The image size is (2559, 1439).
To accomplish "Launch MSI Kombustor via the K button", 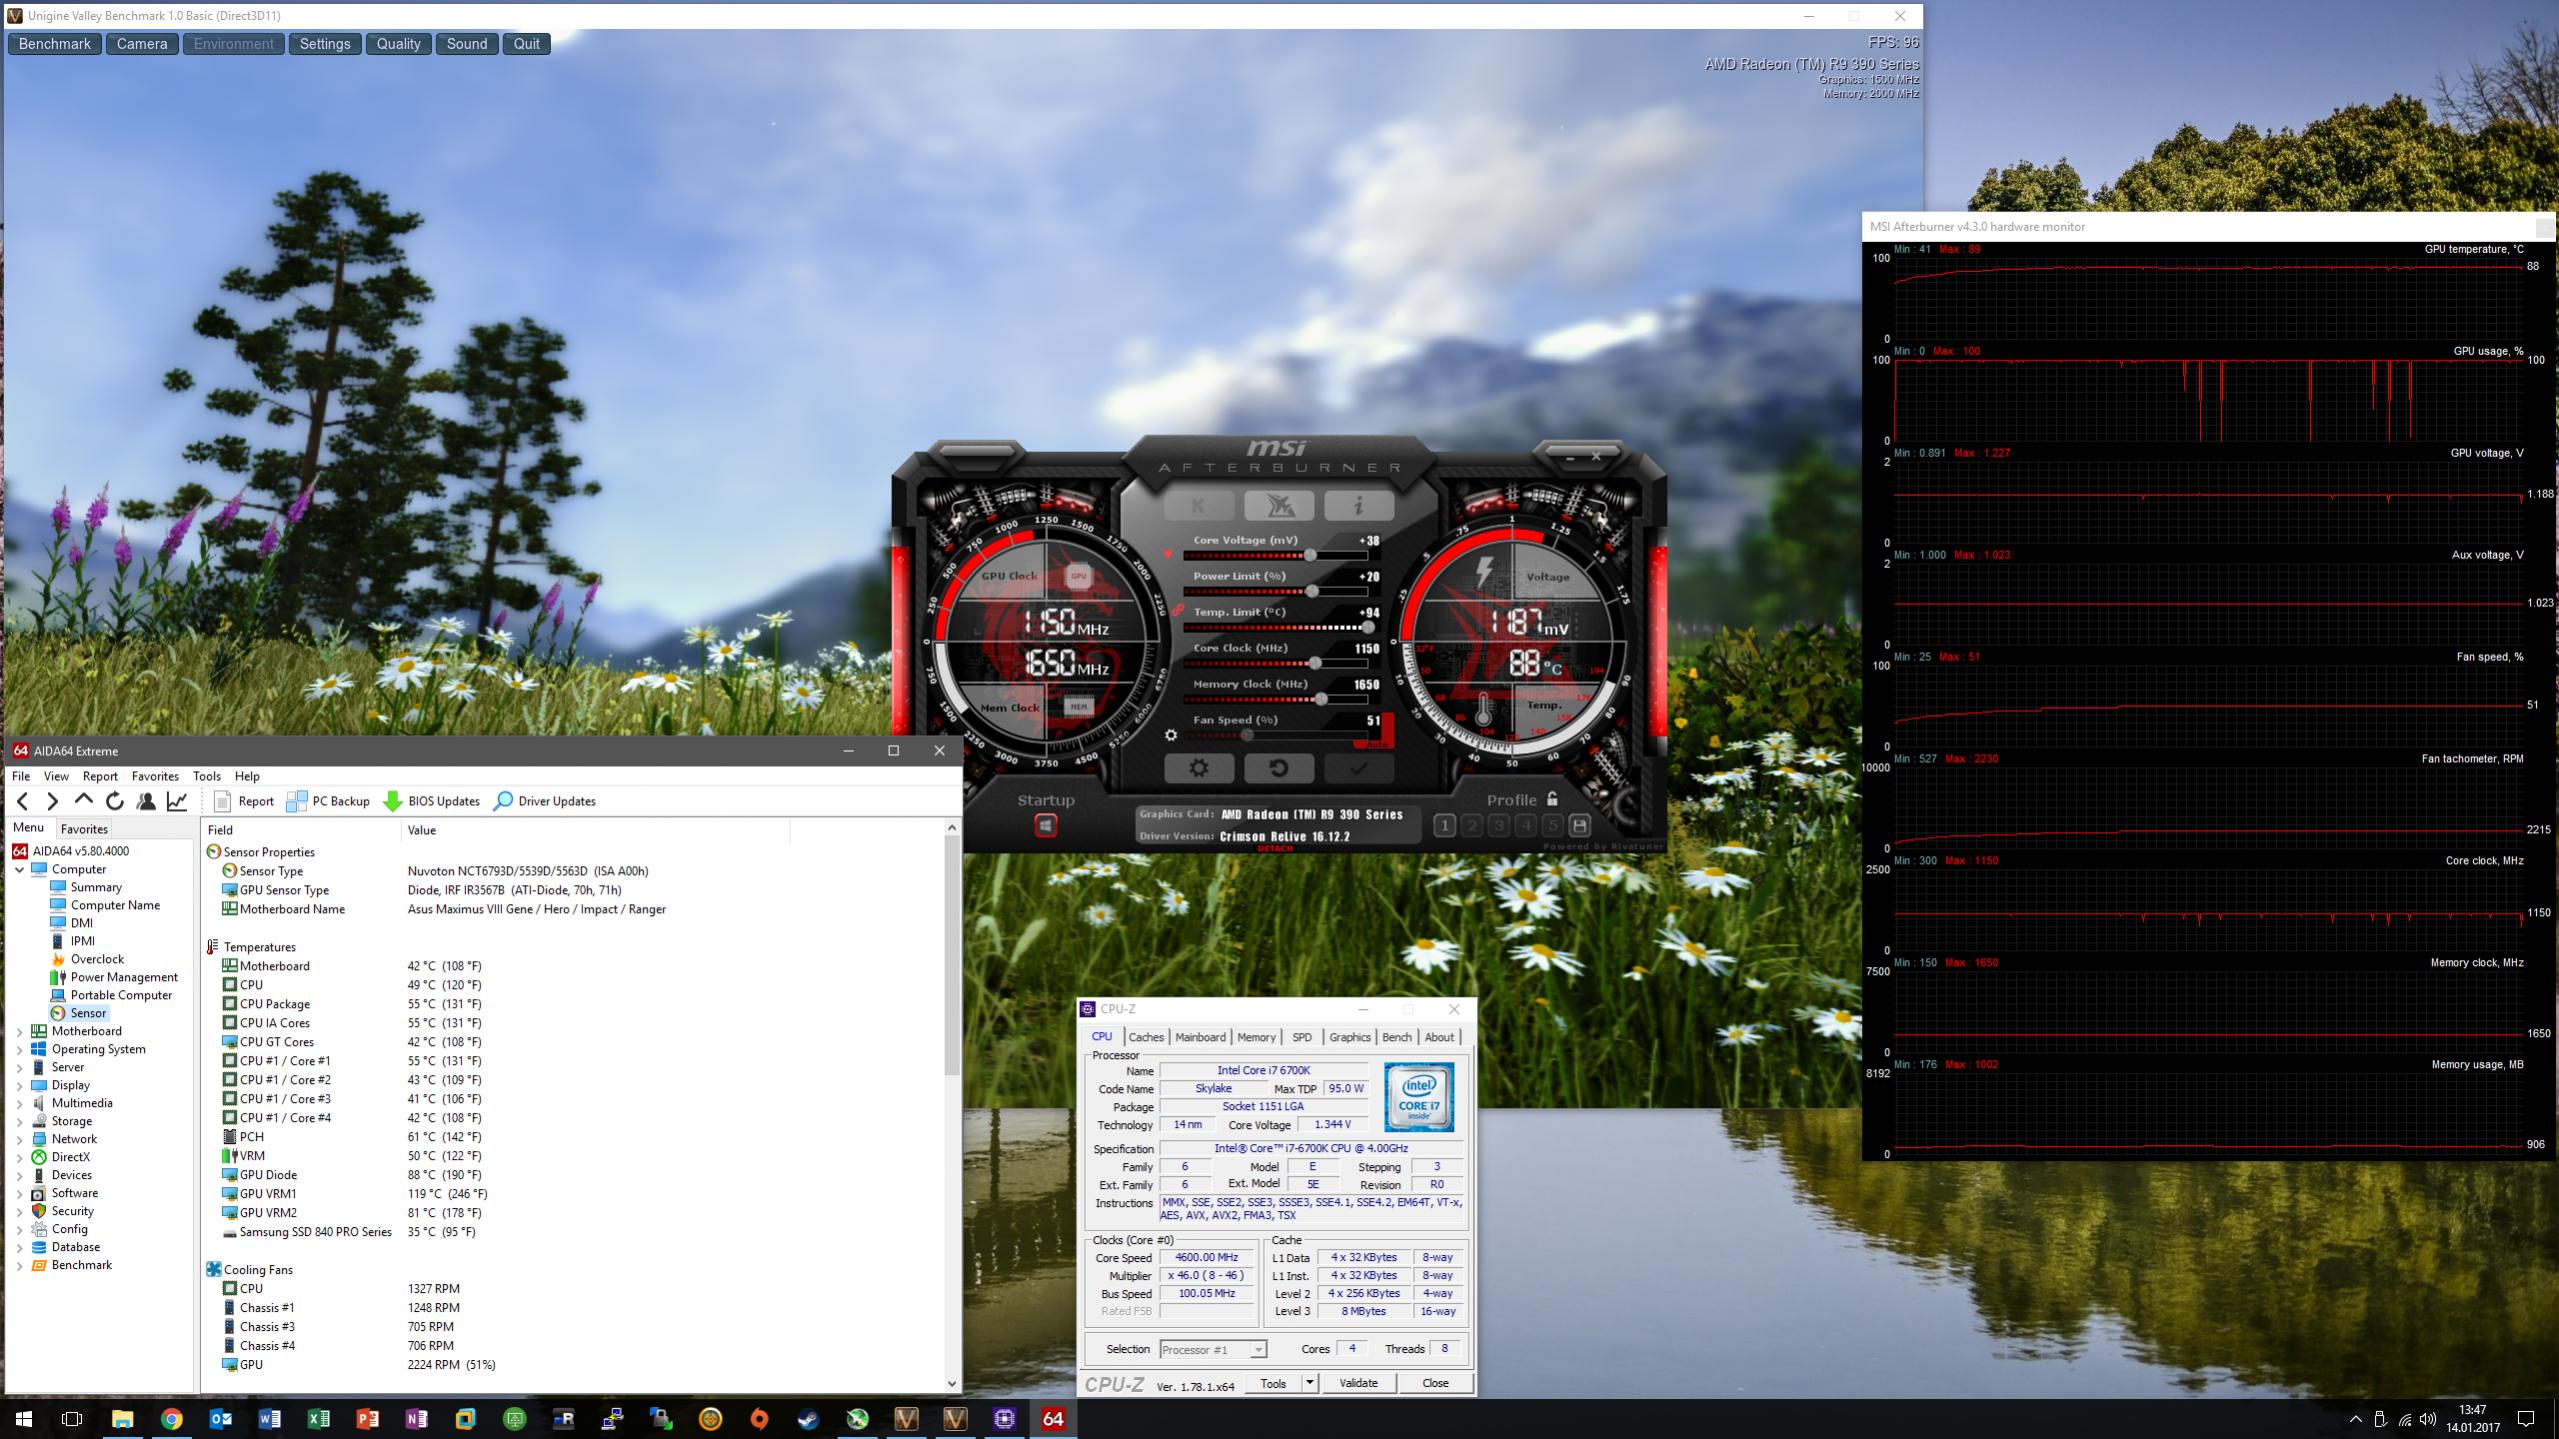I will pos(1198,506).
